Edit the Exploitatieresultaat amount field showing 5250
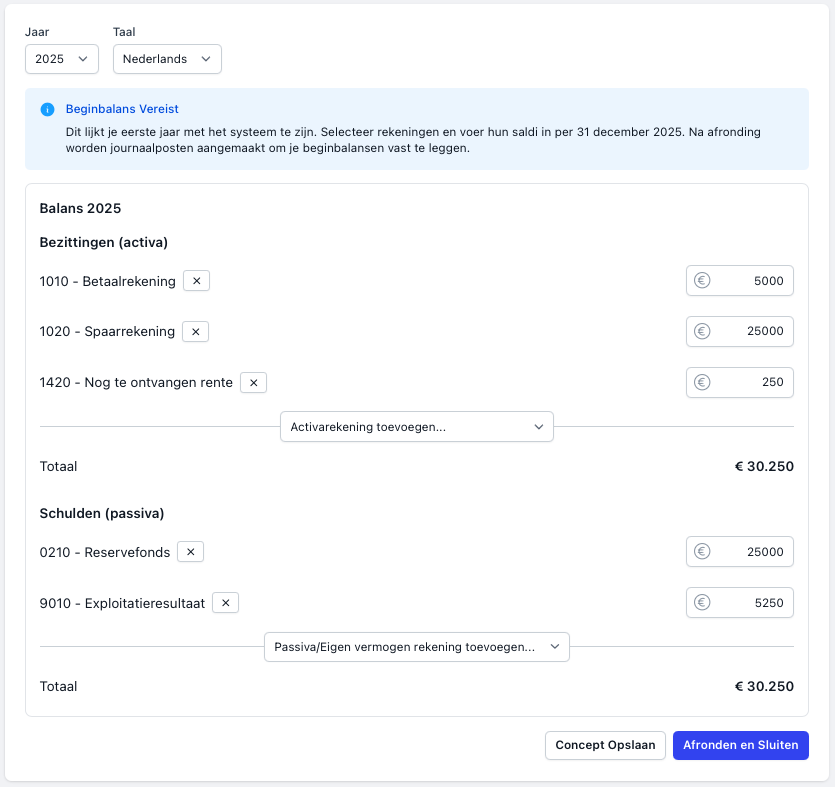 click(750, 603)
